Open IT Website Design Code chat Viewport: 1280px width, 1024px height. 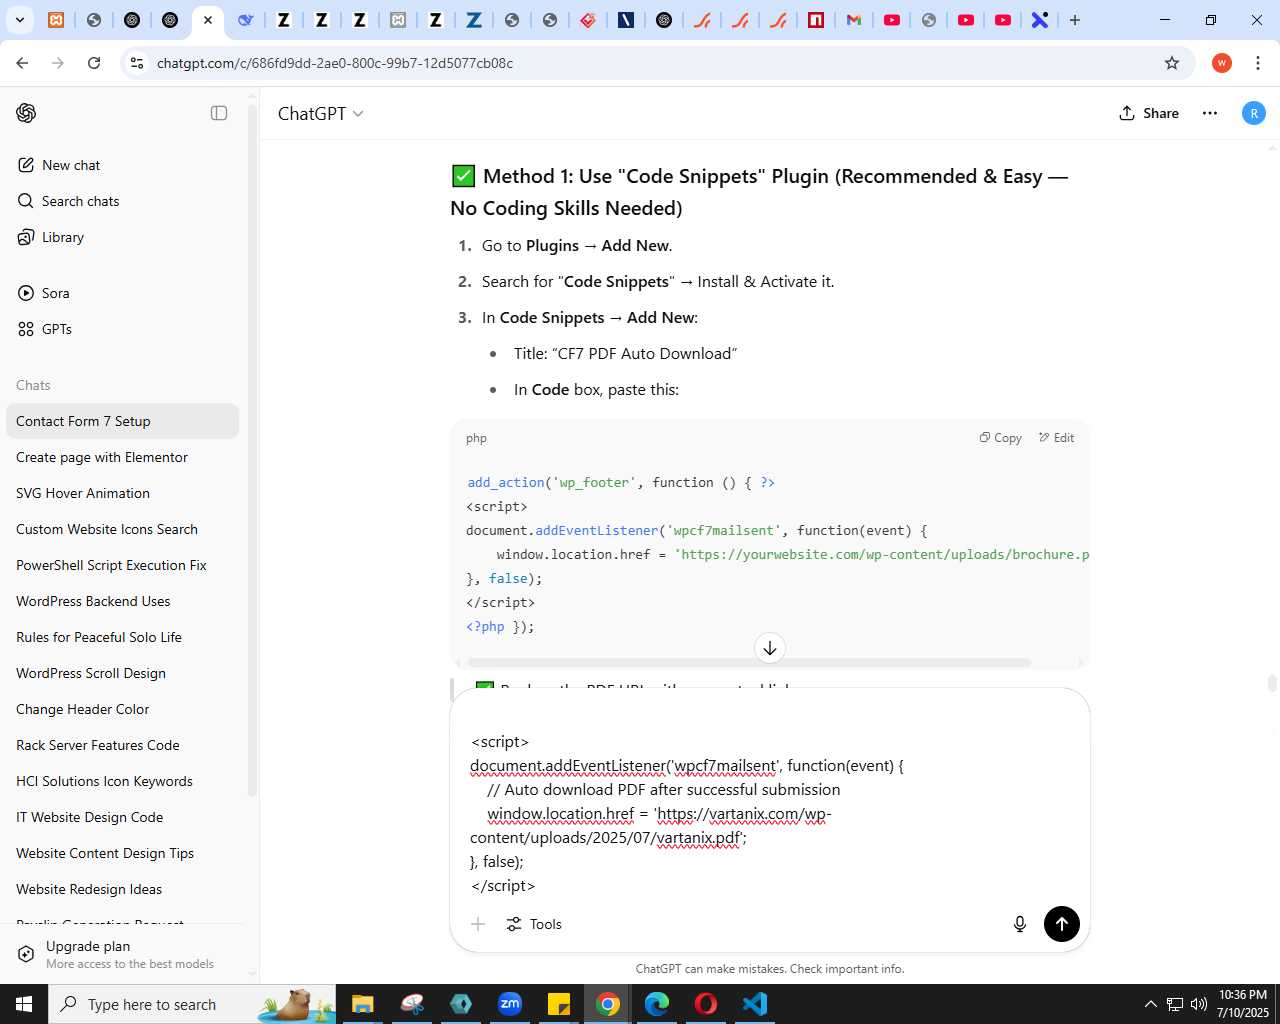[x=122, y=817]
